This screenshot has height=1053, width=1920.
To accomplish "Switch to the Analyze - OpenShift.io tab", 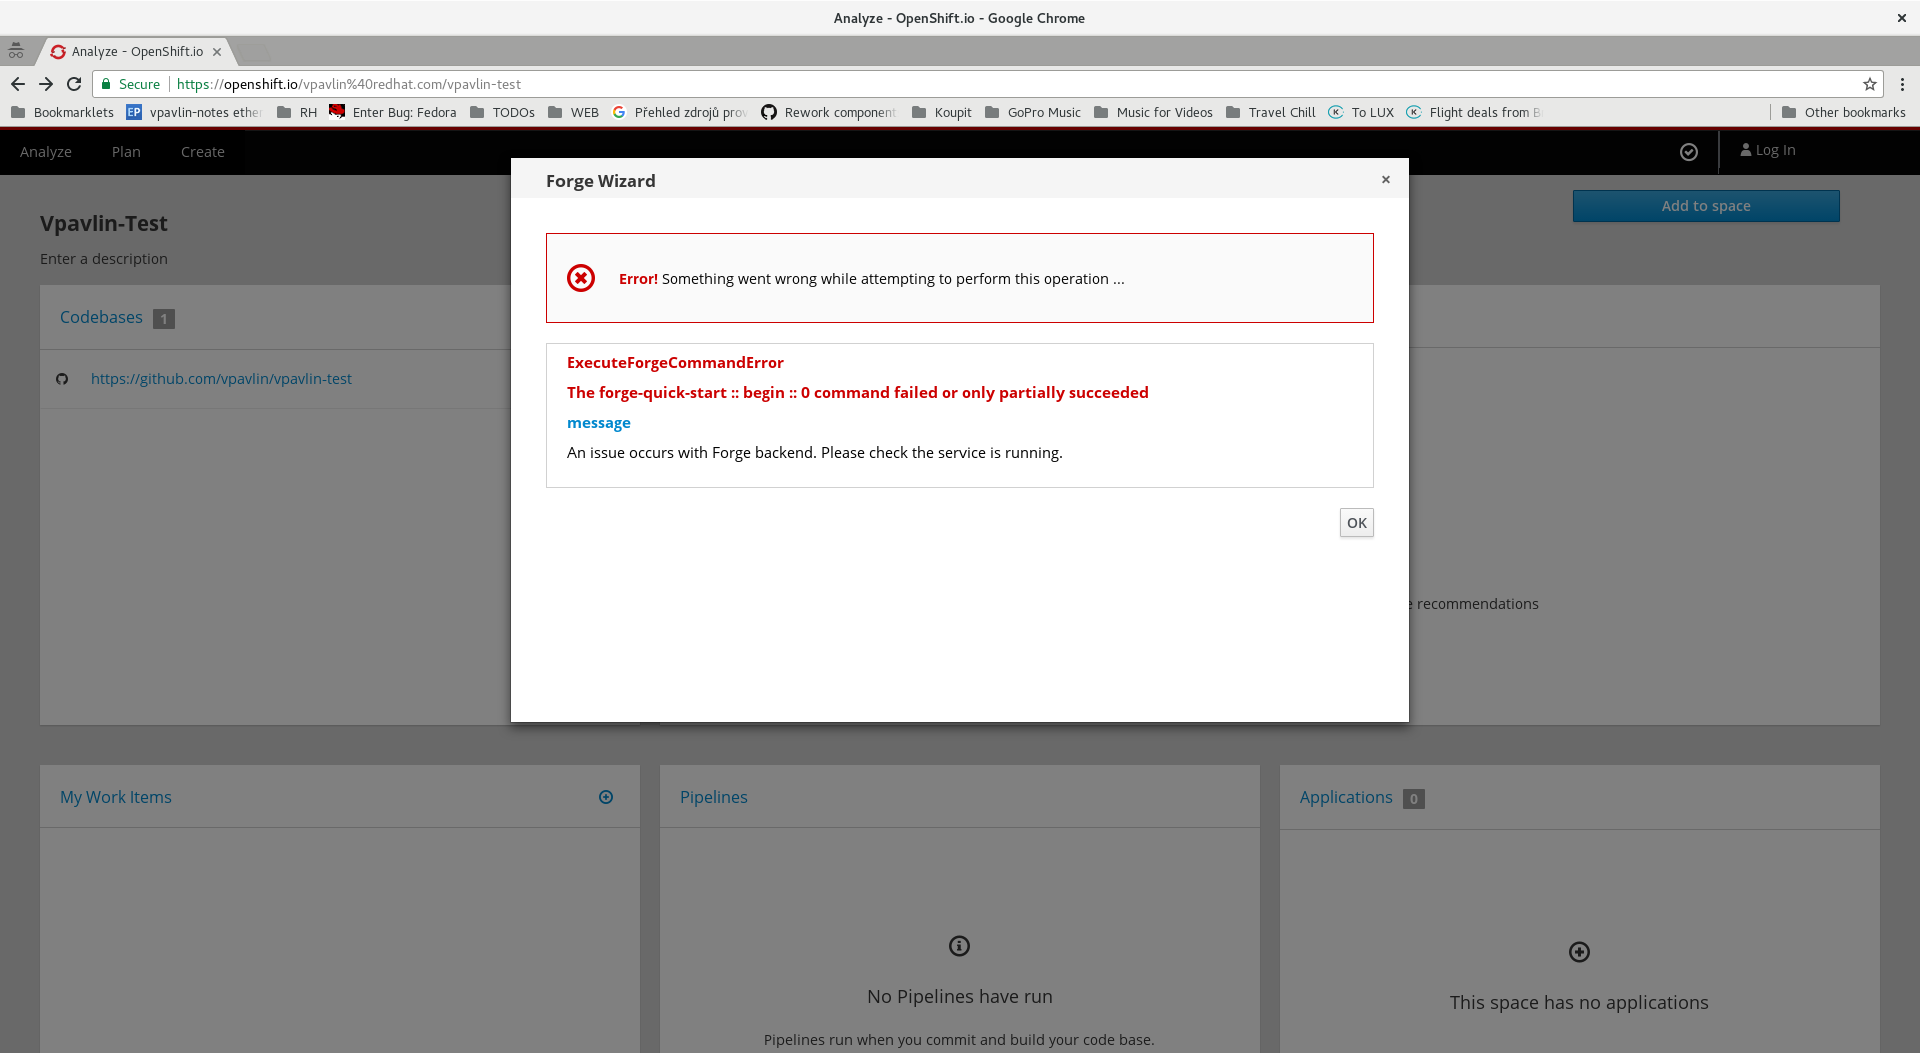I will click(x=135, y=51).
